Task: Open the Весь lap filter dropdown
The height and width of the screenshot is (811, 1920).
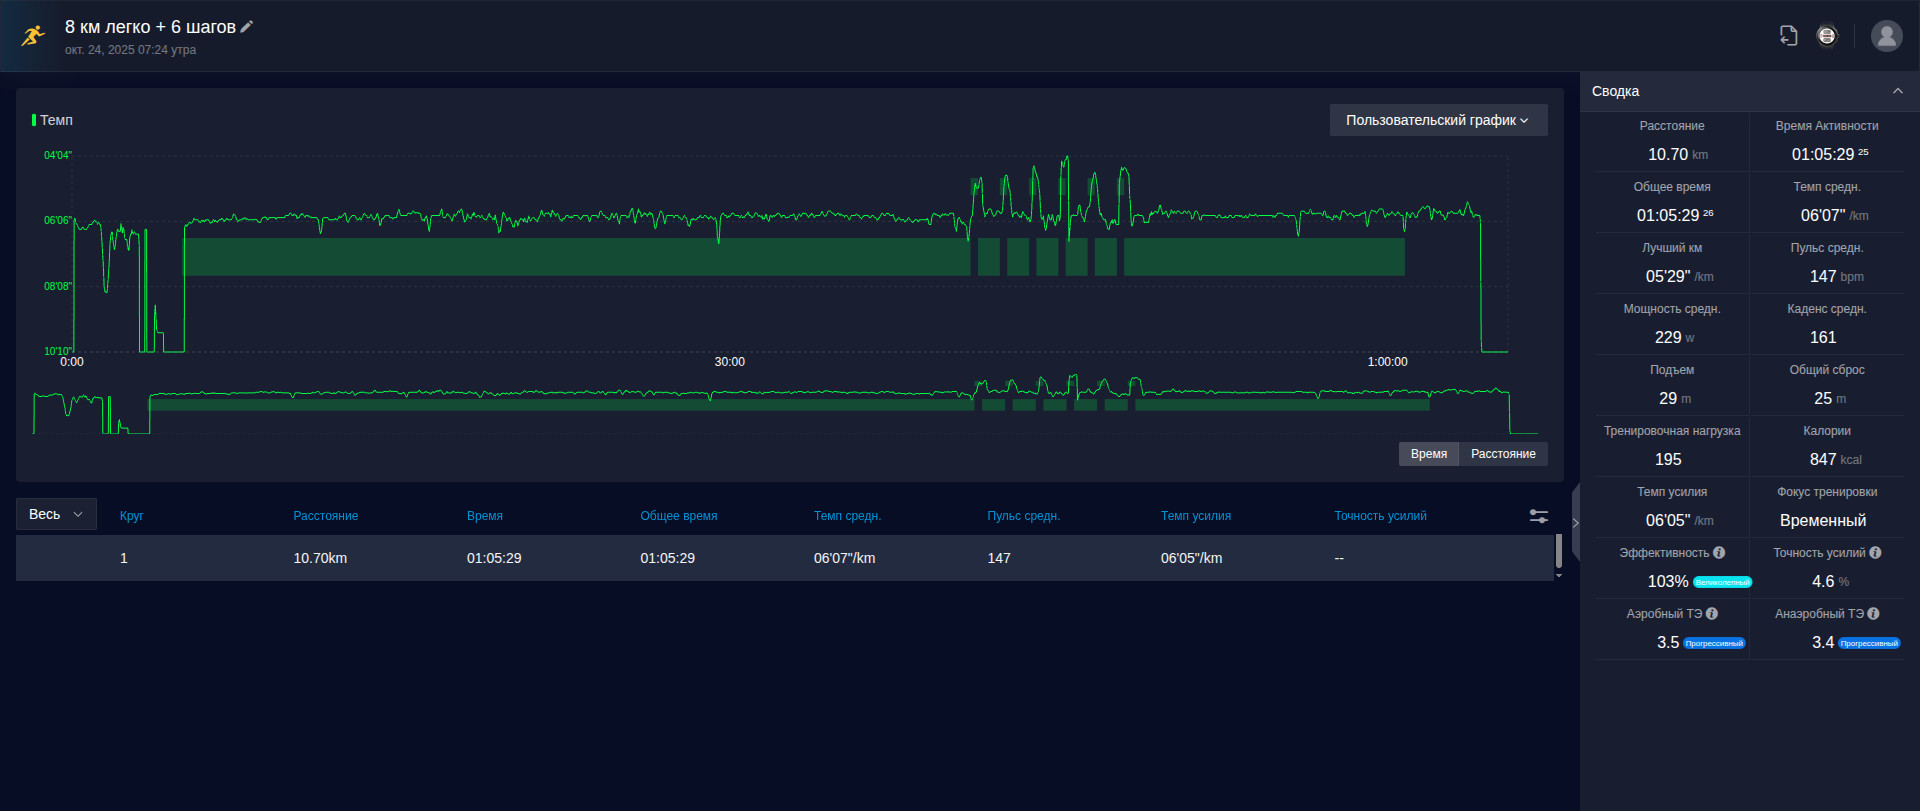Action: (56, 514)
